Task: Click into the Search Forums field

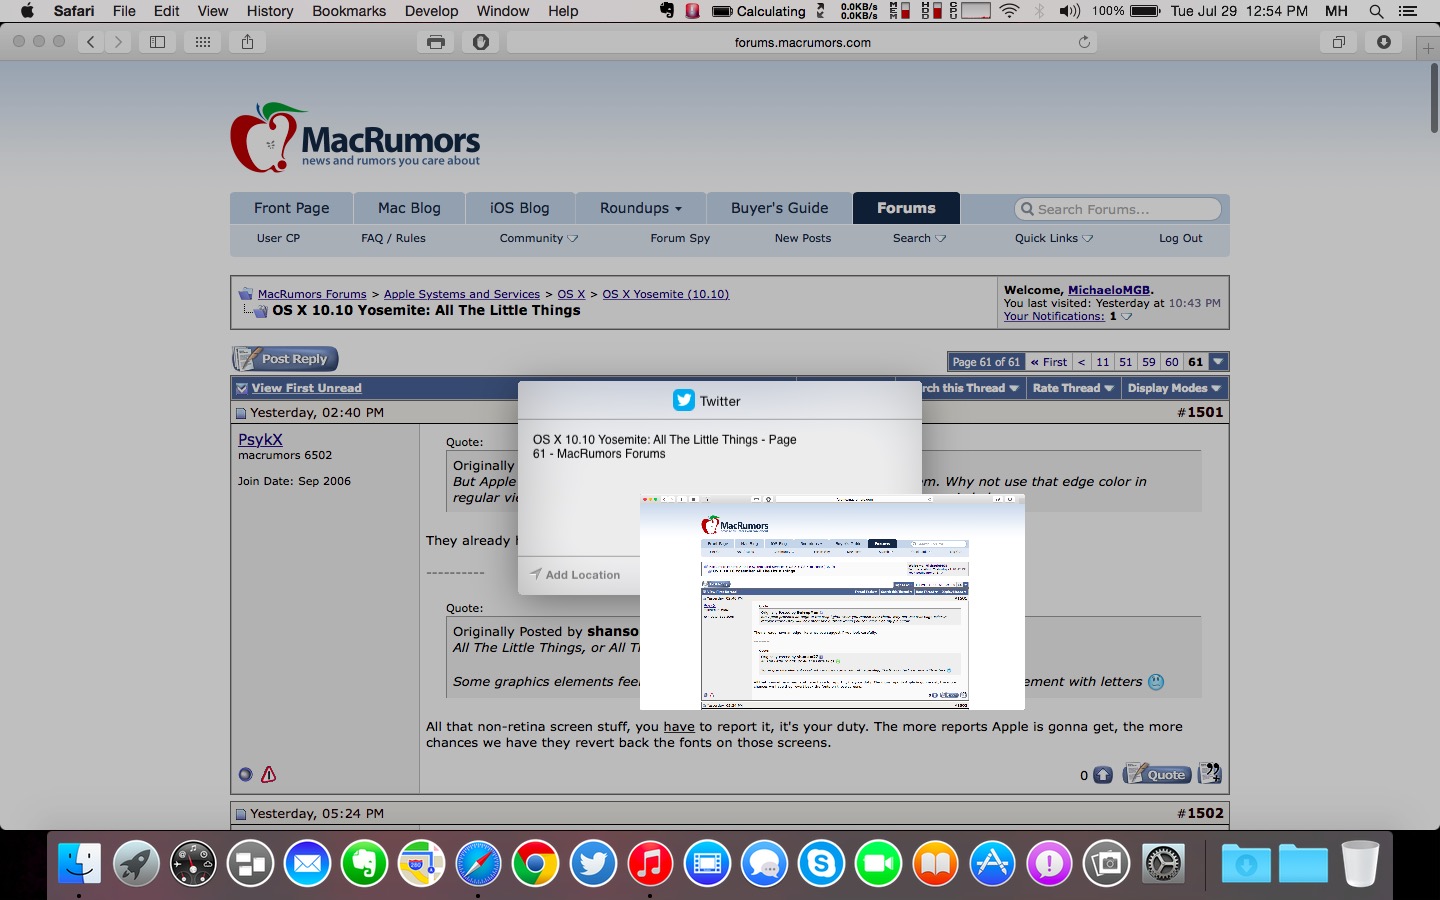Action: click(1118, 209)
